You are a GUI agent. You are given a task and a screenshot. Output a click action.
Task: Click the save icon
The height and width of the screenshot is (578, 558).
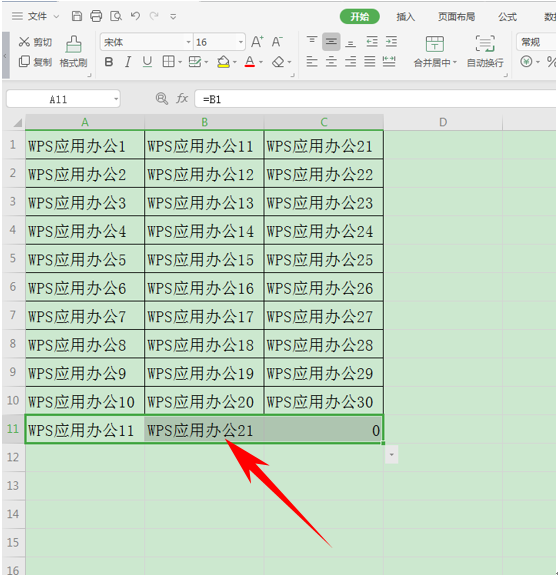77,16
